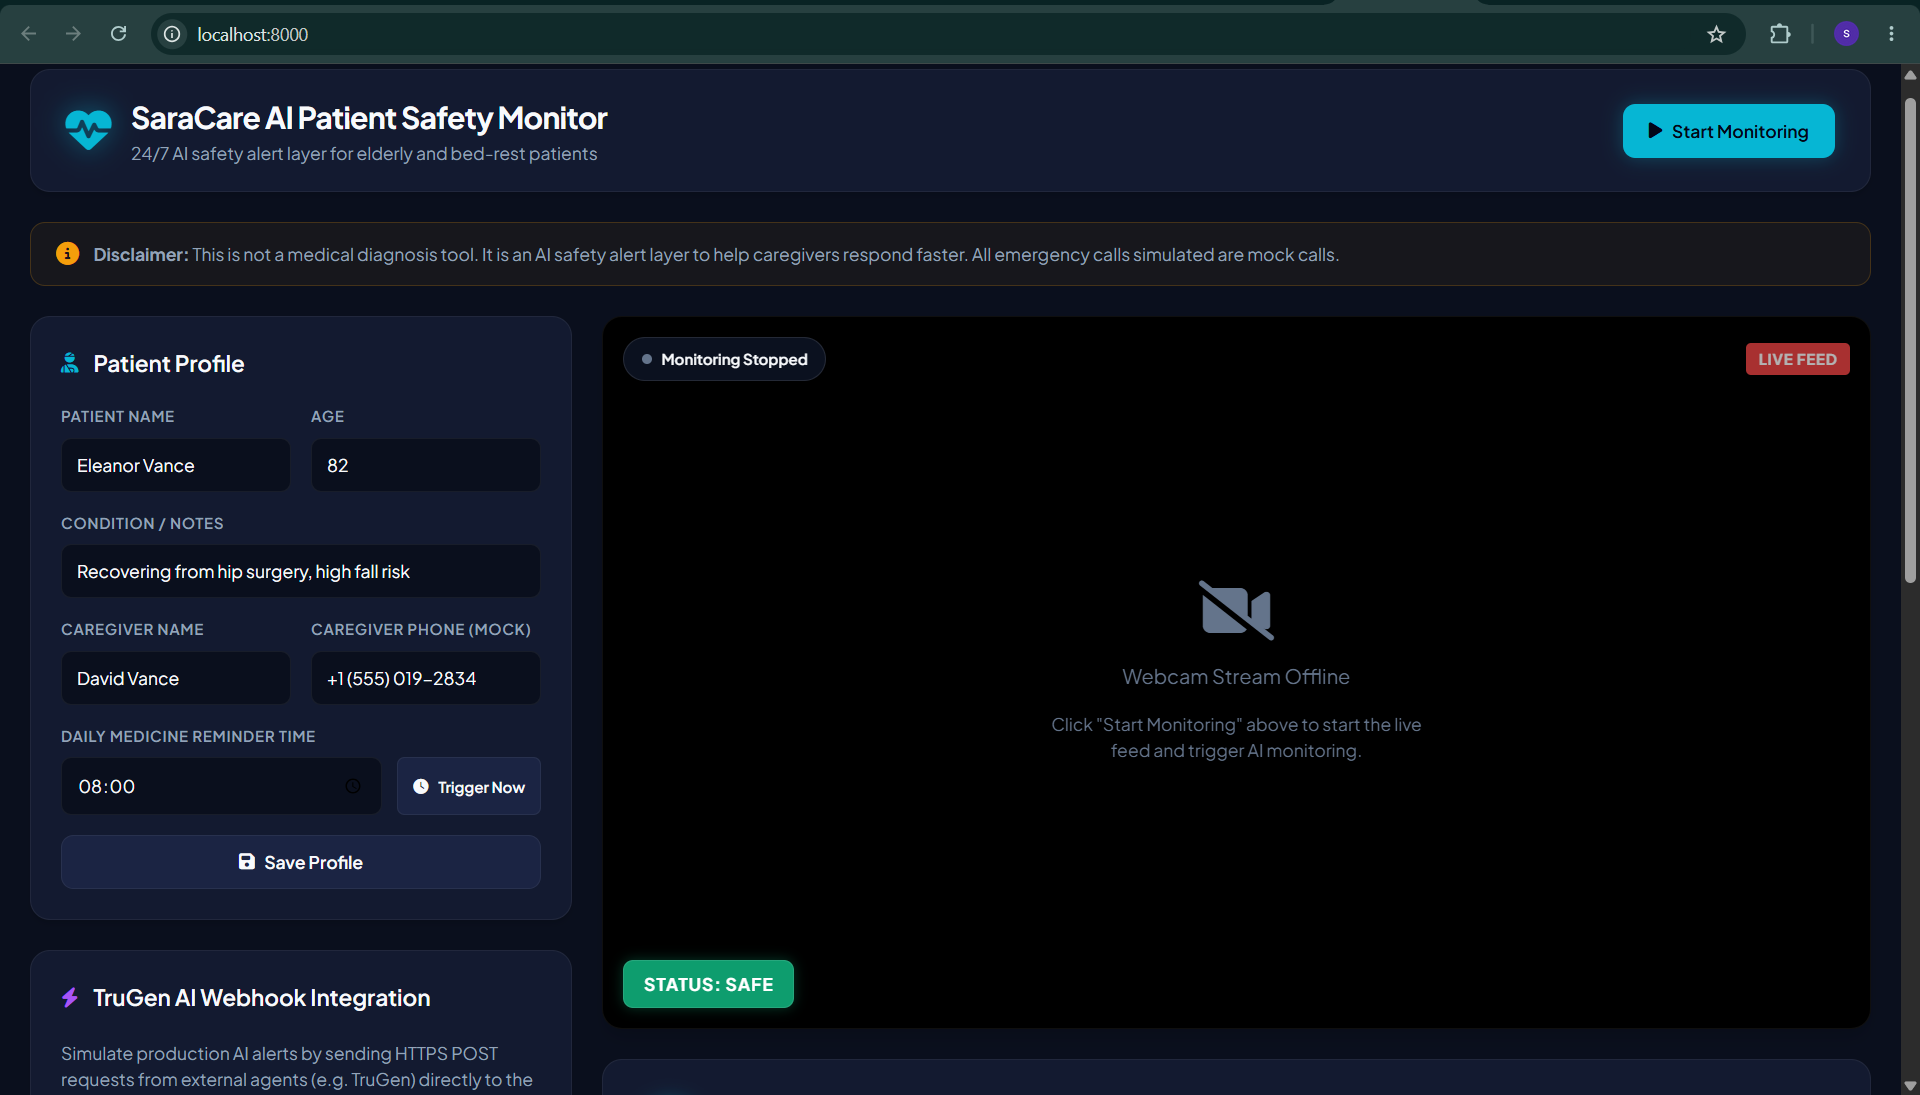The height and width of the screenshot is (1095, 1920).
Task: Click the Monitoring Stopped status pill
Action: (x=724, y=359)
